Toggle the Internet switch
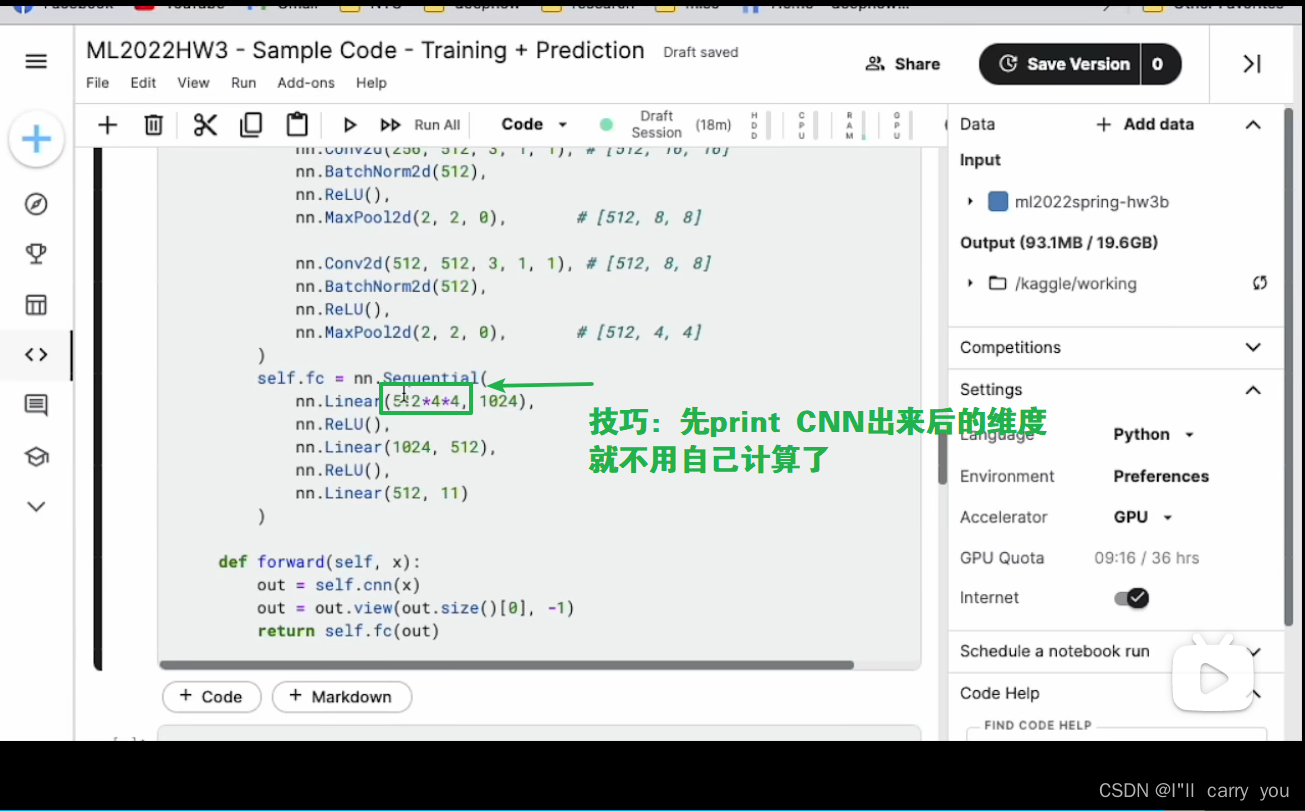Viewport: 1305px width, 811px height. tap(1131, 598)
